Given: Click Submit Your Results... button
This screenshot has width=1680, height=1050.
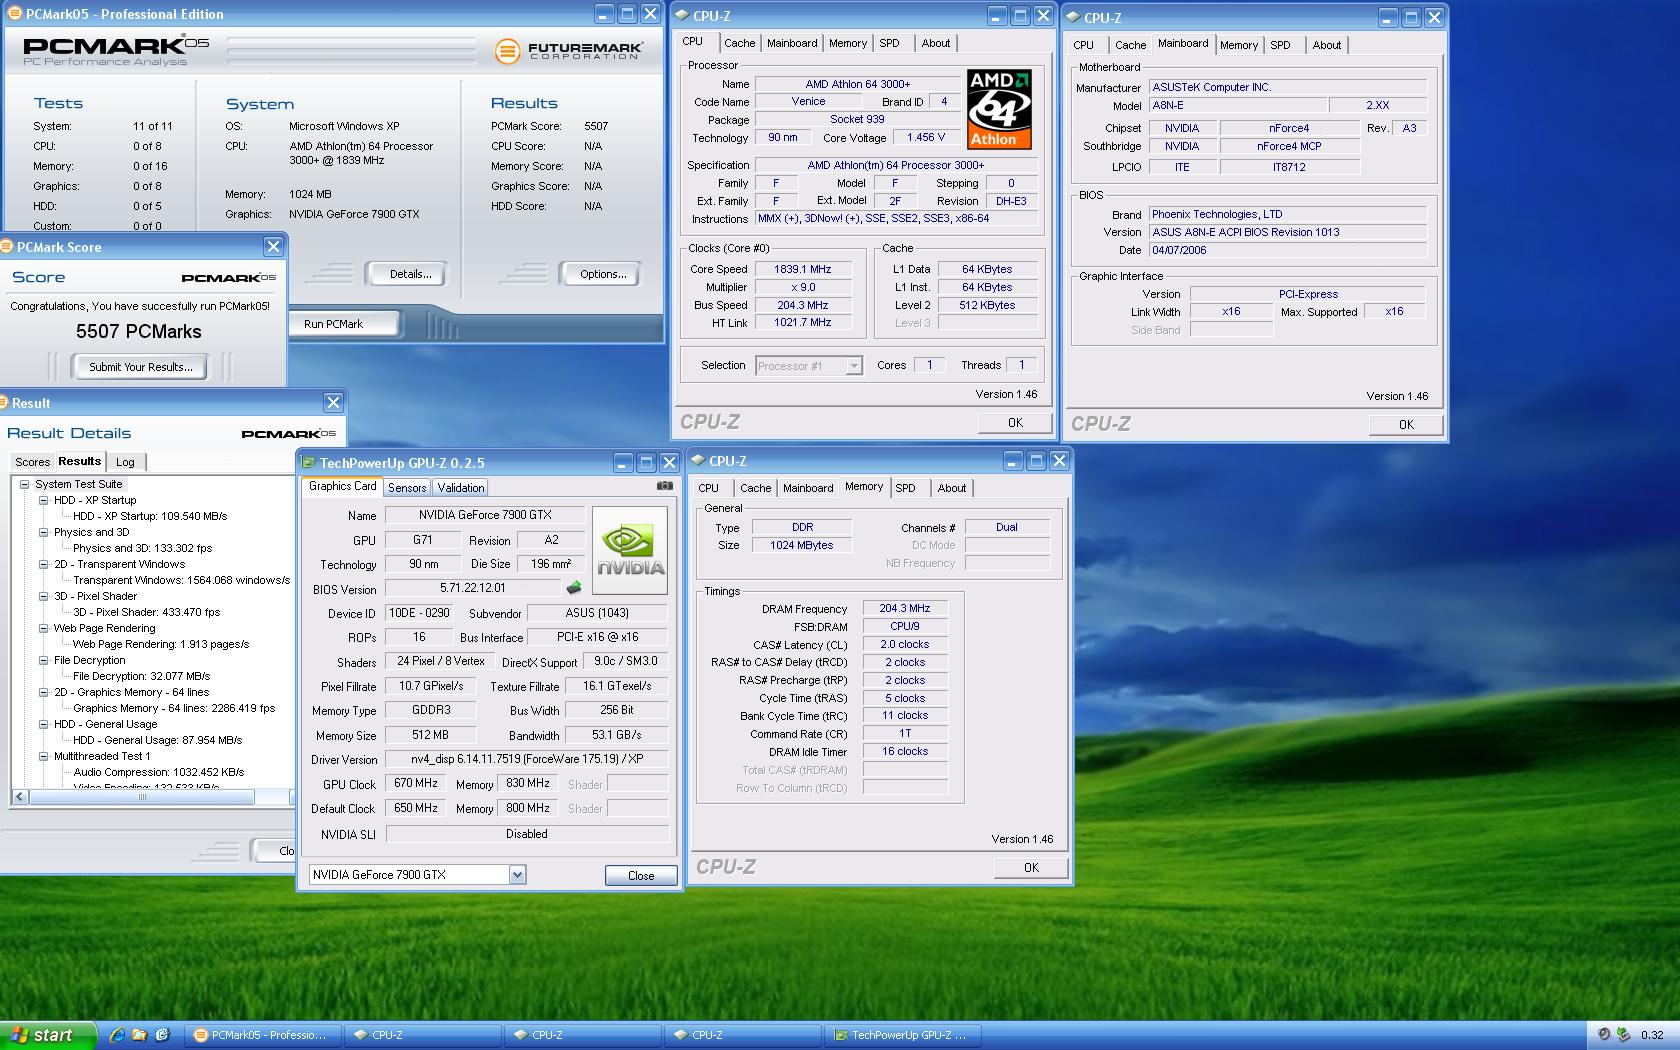Looking at the screenshot, I should point(140,367).
